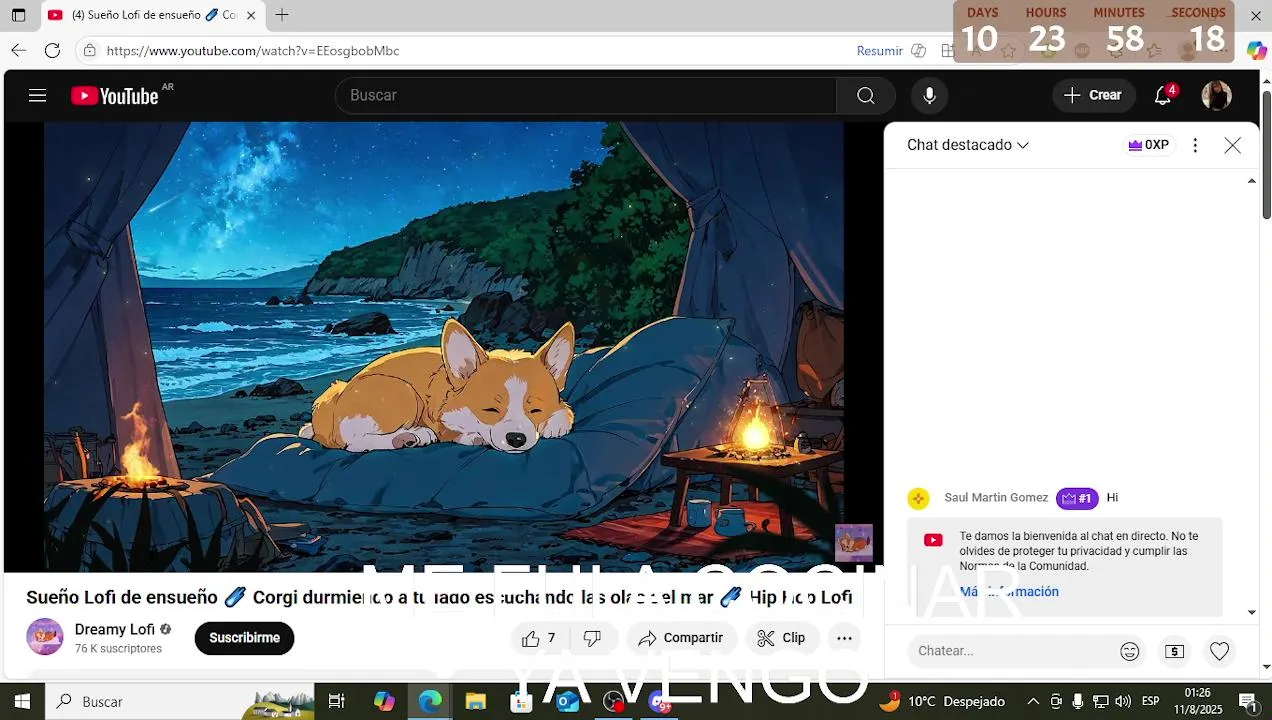Click the magnifier search button

click(x=866, y=95)
